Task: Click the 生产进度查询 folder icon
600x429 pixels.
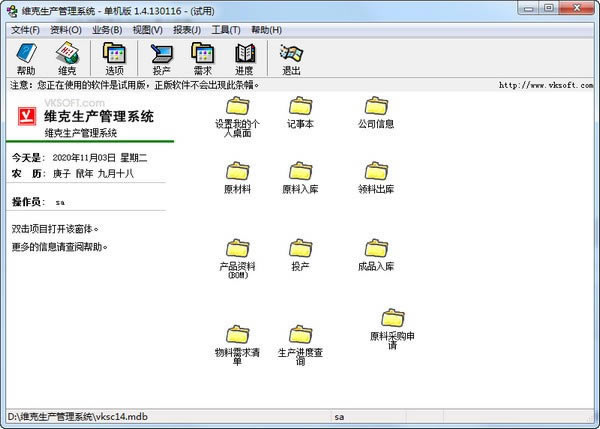Action: (300, 336)
